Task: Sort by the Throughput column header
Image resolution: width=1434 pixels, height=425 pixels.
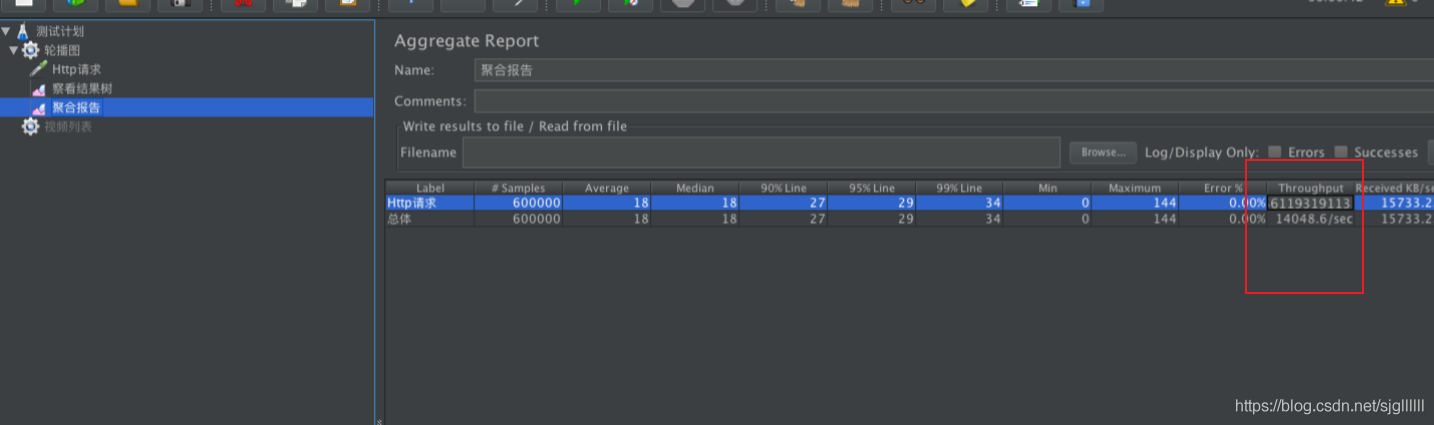Action: (x=1311, y=188)
